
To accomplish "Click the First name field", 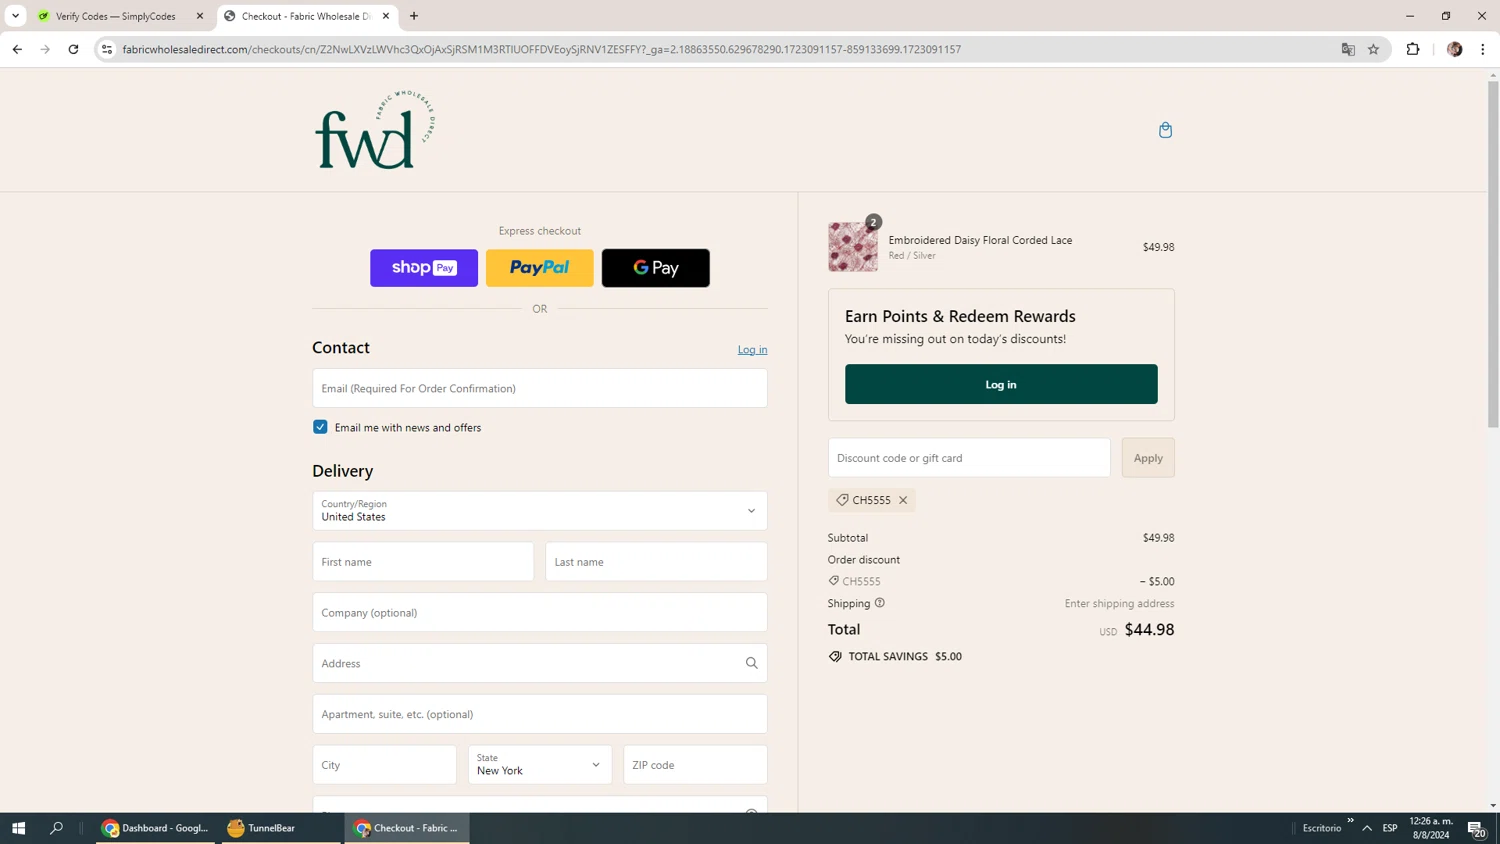I will 423,562.
